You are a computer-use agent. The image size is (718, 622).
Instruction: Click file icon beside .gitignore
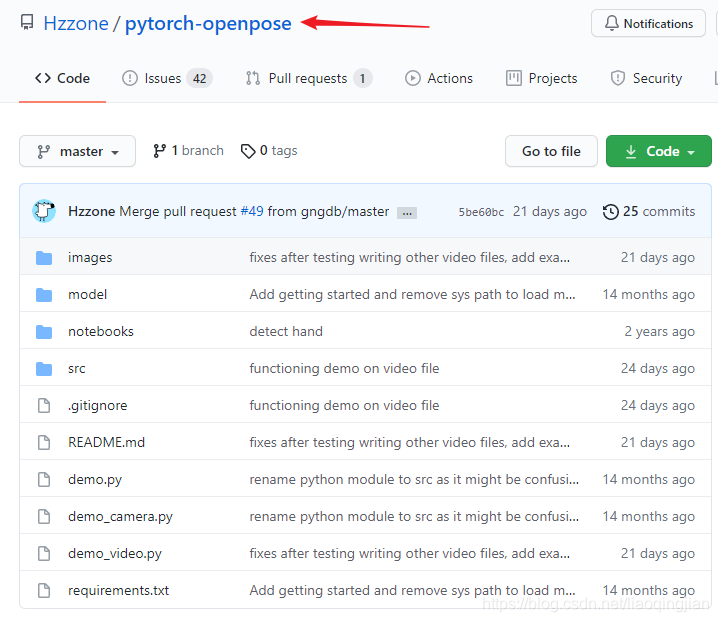point(44,405)
